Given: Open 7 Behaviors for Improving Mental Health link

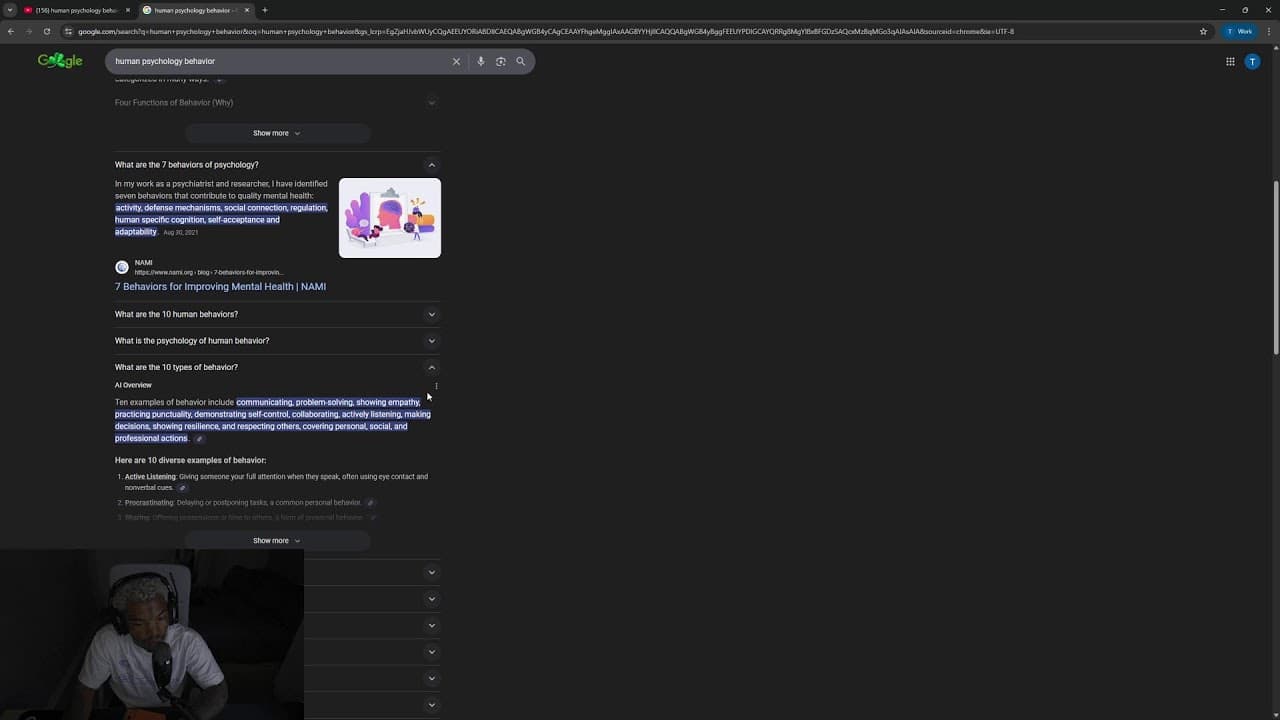Looking at the screenshot, I should coord(220,286).
